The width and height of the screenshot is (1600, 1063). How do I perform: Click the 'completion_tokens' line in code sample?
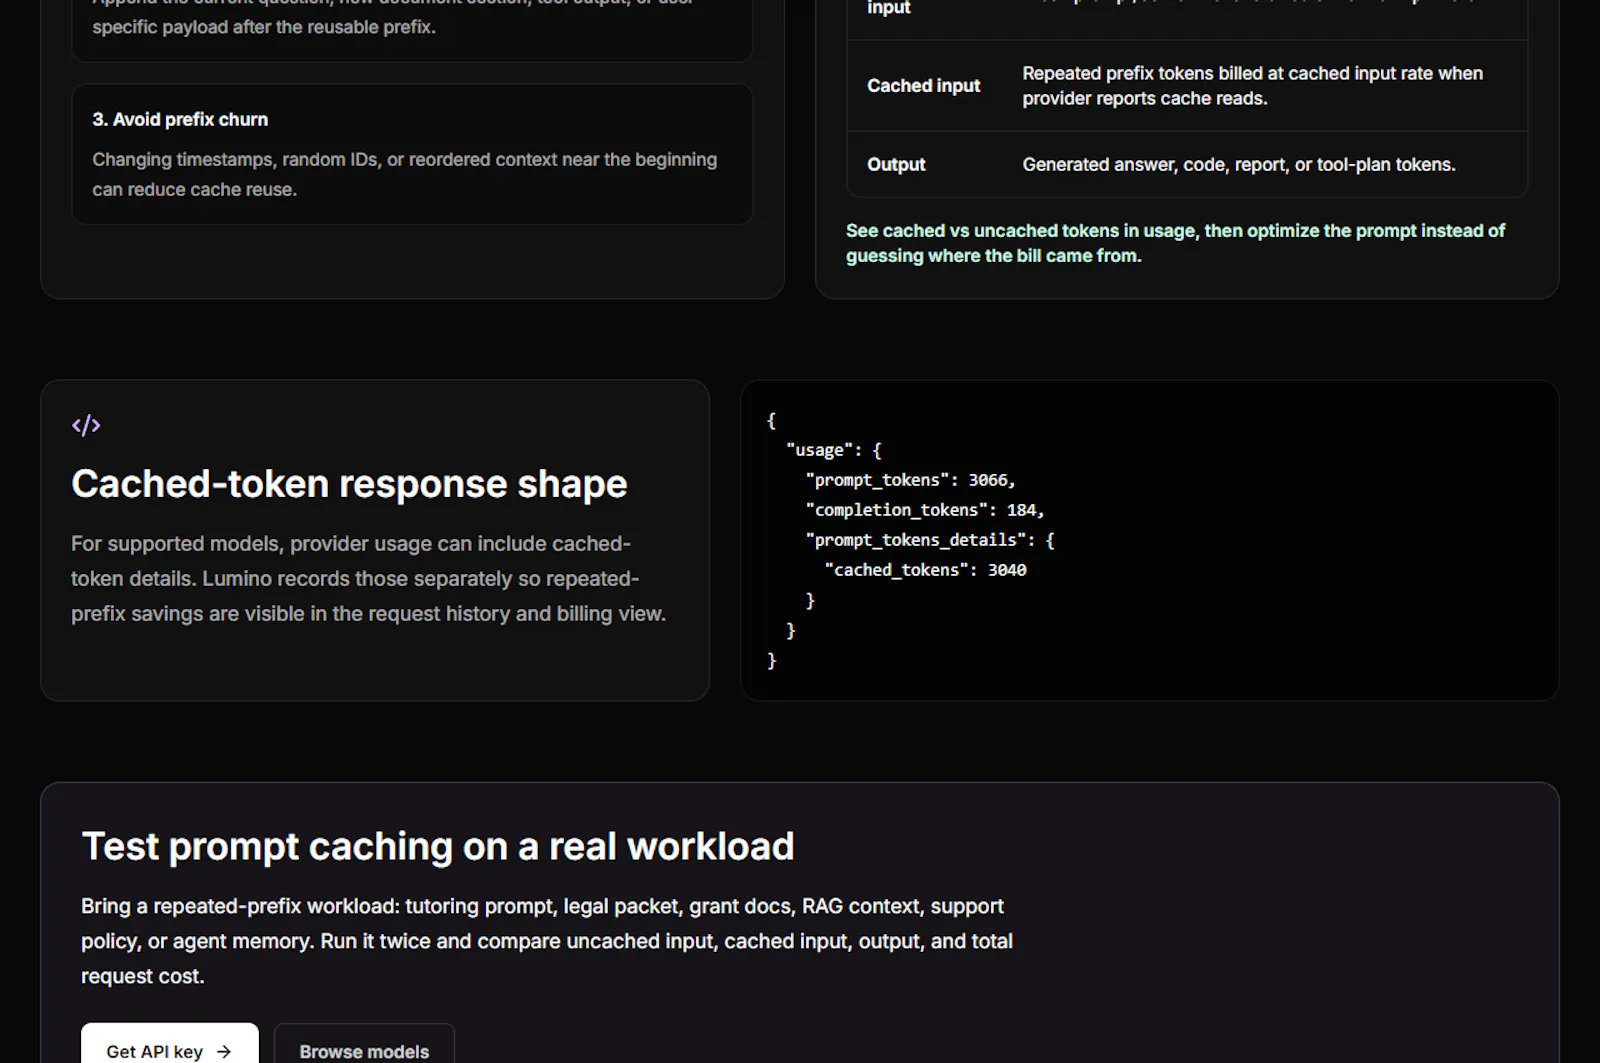[x=925, y=510]
